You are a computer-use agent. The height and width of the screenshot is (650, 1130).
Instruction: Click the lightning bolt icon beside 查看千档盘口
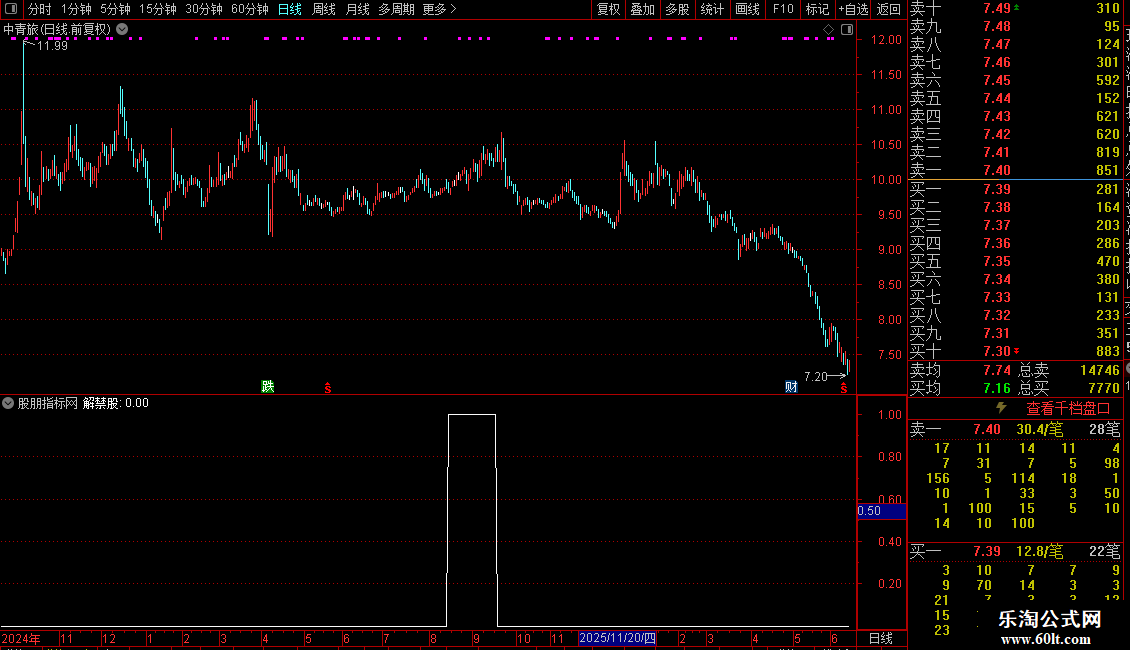tap(1001, 408)
